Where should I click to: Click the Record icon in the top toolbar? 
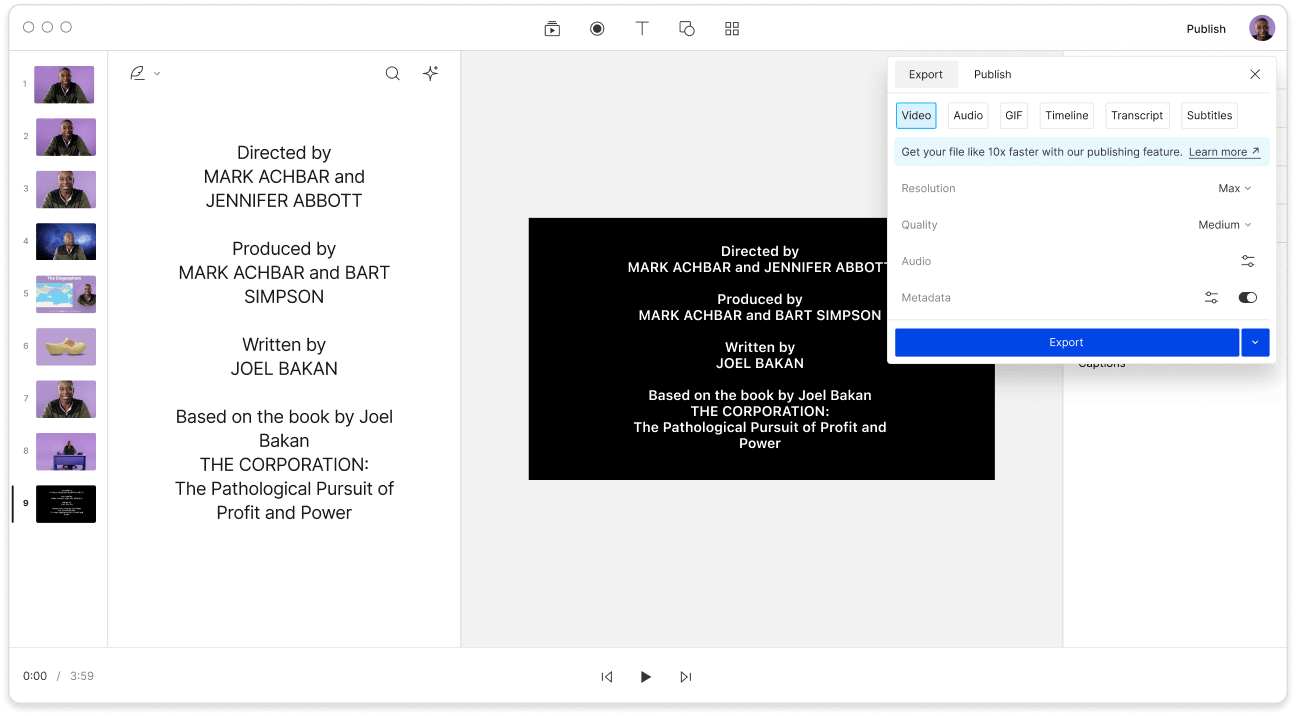click(x=597, y=28)
